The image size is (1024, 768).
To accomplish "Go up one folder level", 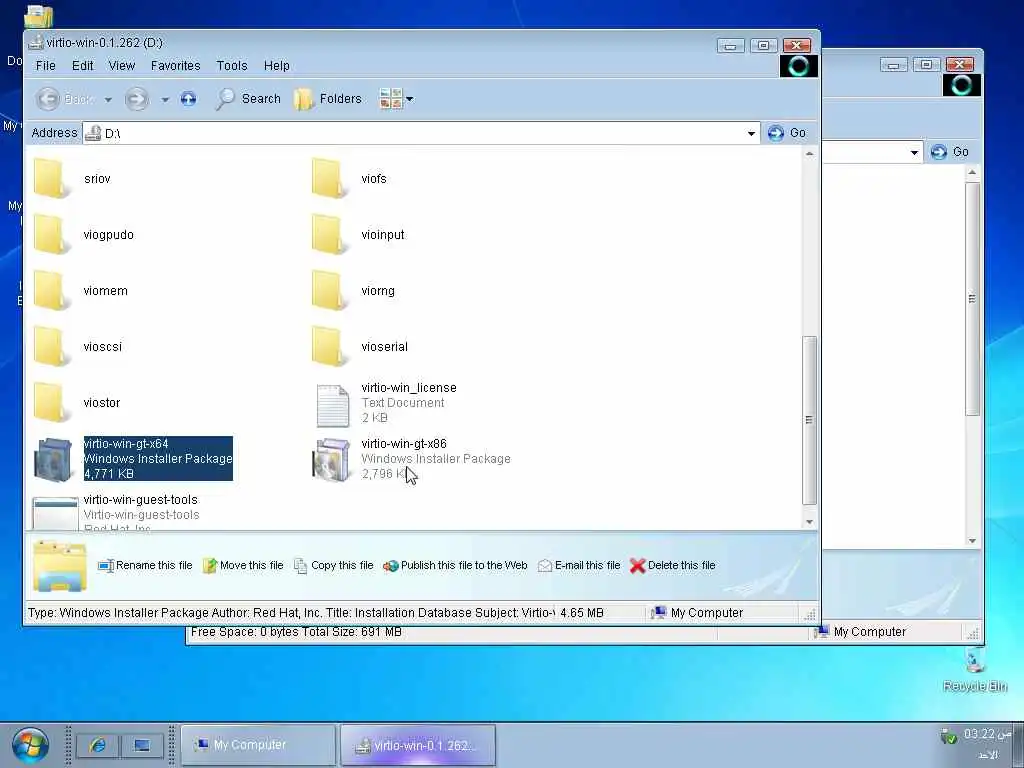I will 188,99.
